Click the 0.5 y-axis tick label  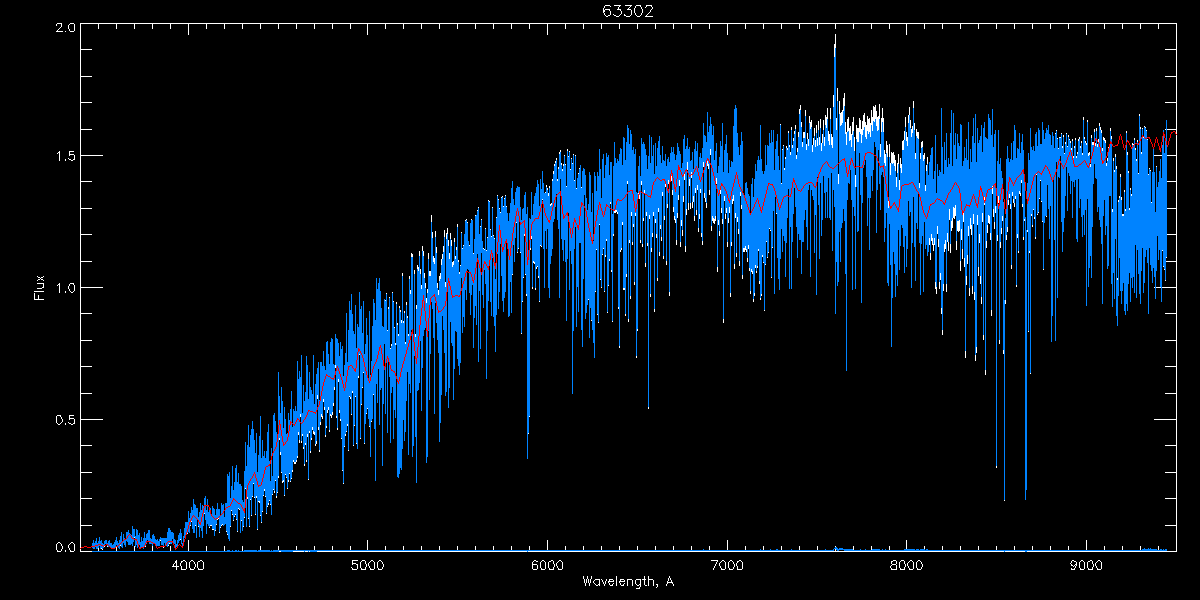pos(64,419)
